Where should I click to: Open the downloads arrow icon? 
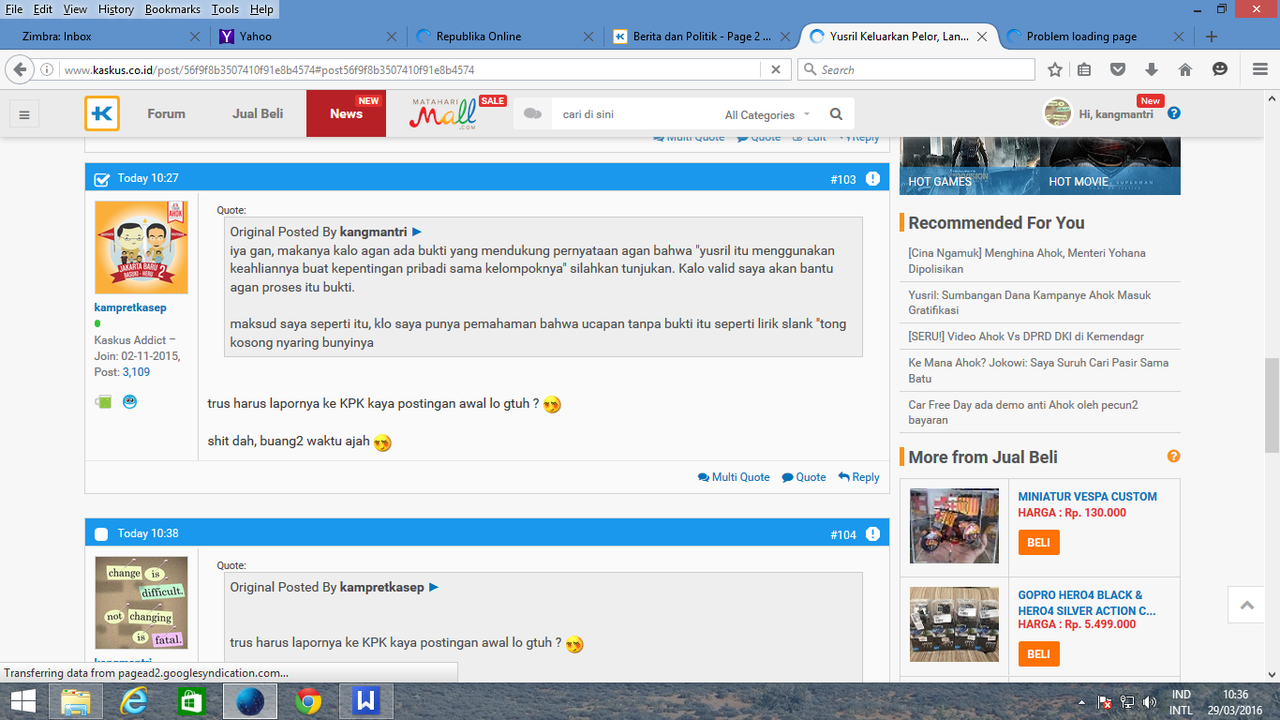point(1151,70)
